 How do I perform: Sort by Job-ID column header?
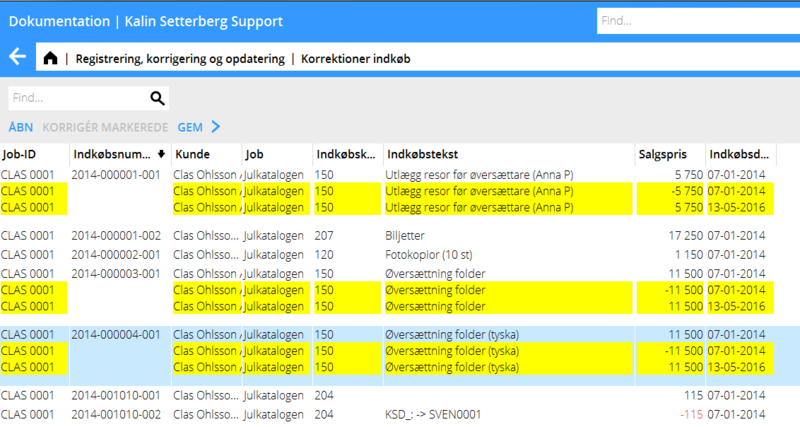35,154
